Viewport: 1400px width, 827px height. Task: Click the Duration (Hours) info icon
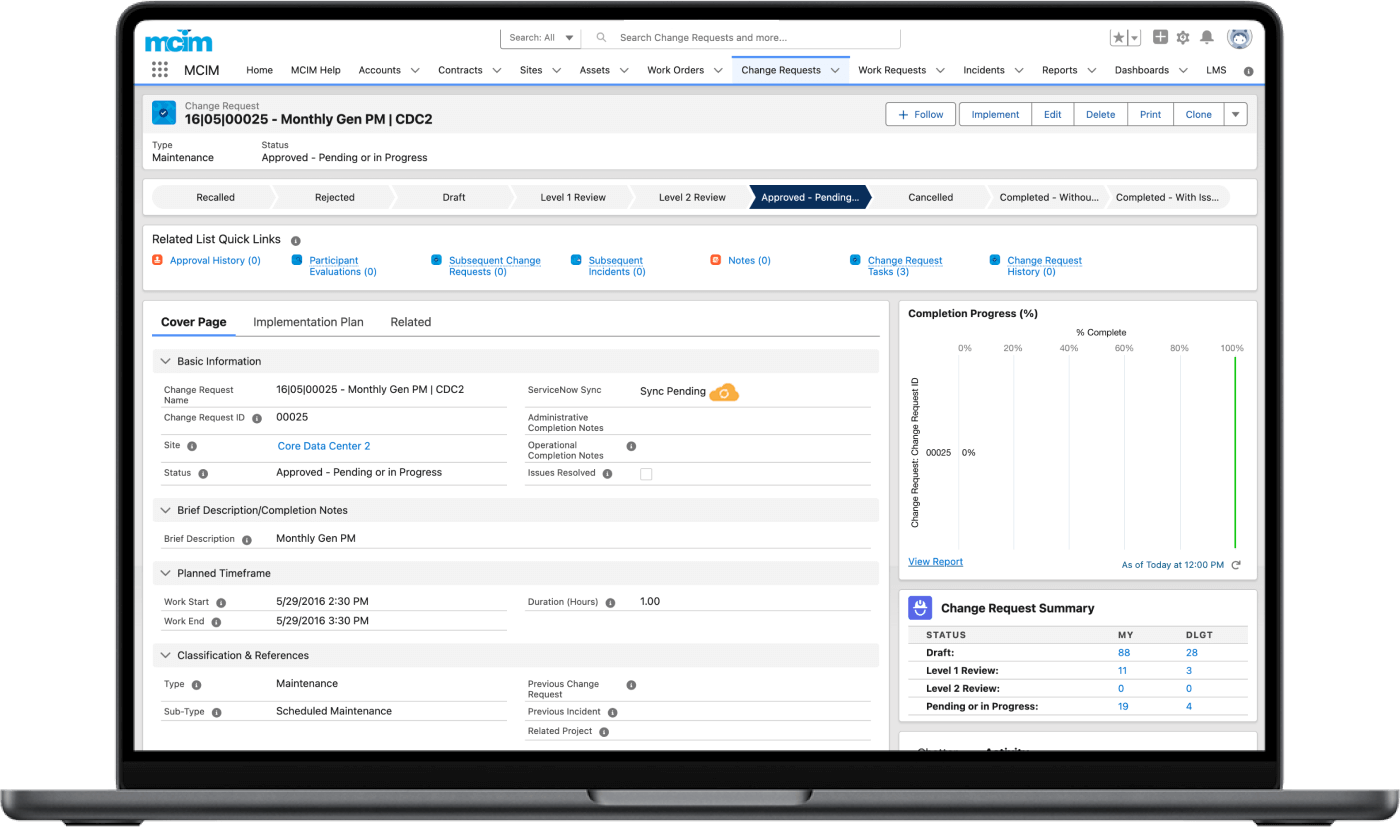(x=610, y=603)
